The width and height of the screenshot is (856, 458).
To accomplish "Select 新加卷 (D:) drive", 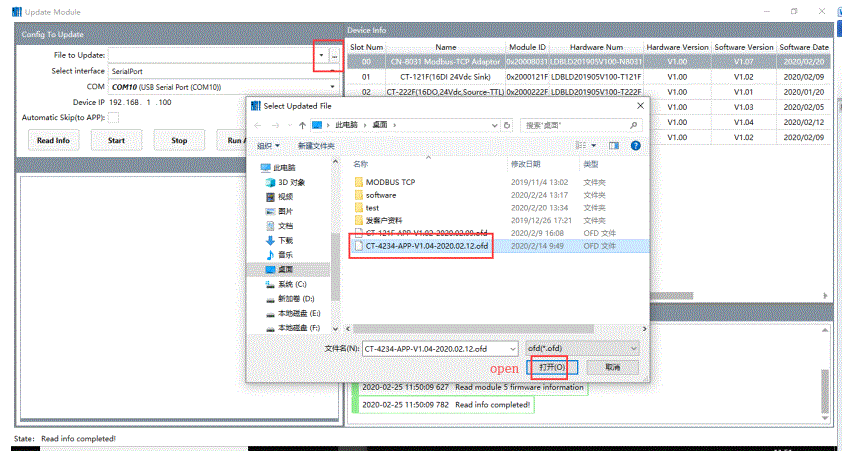I will pos(290,299).
